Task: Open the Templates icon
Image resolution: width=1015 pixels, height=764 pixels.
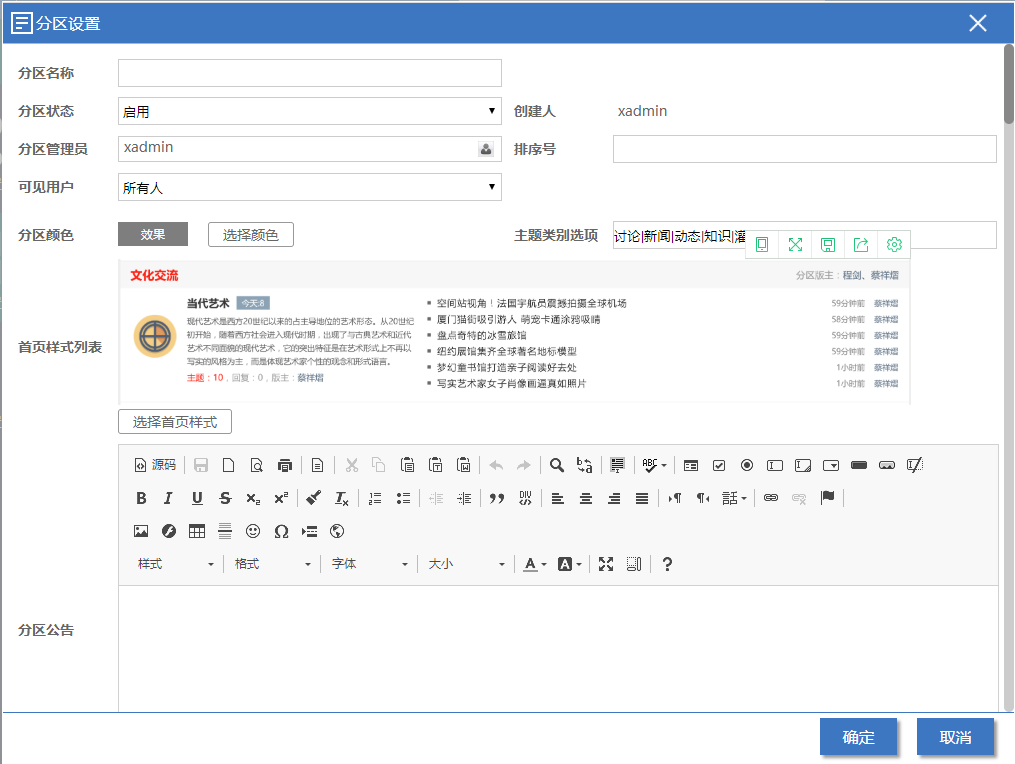Action: (x=317, y=465)
